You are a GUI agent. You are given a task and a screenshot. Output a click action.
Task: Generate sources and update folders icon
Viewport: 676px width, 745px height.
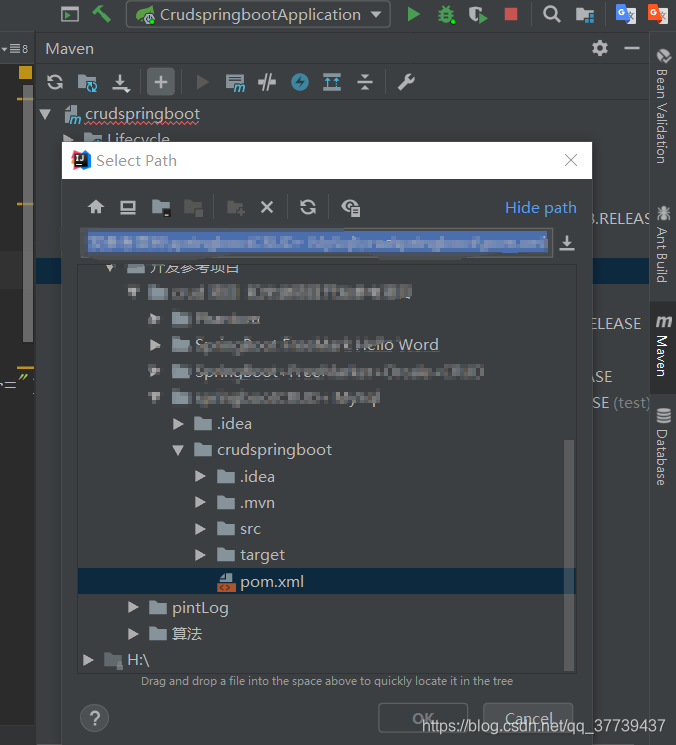(87, 83)
